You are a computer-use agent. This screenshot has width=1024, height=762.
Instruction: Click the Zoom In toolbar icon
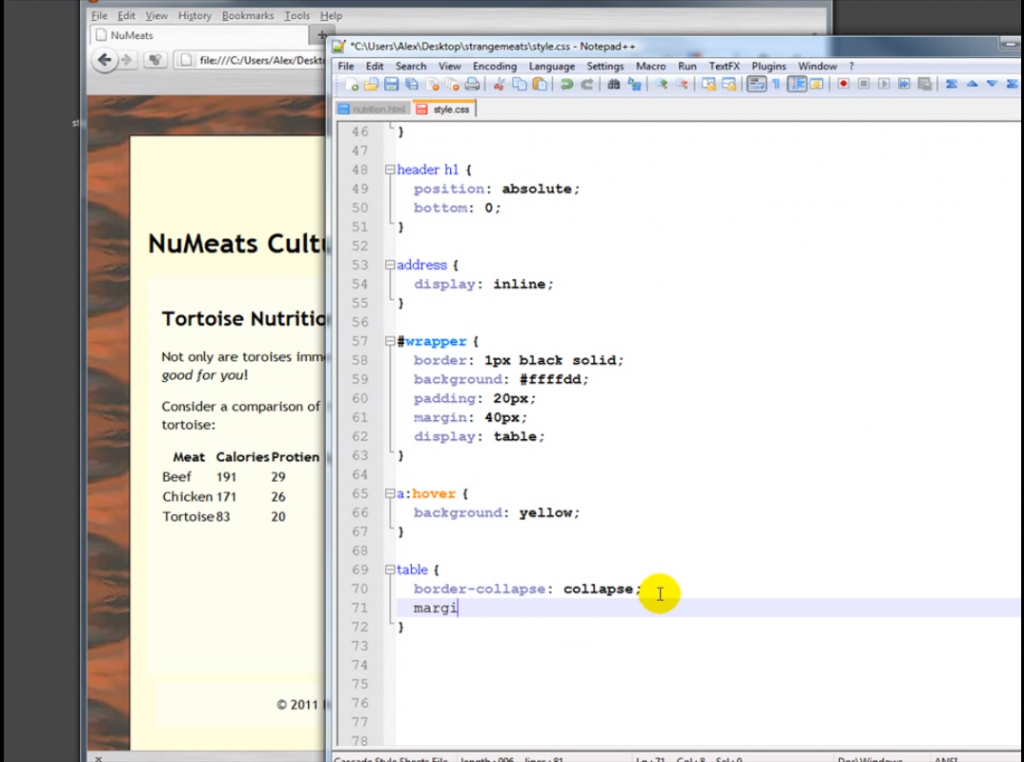(660, 85)
